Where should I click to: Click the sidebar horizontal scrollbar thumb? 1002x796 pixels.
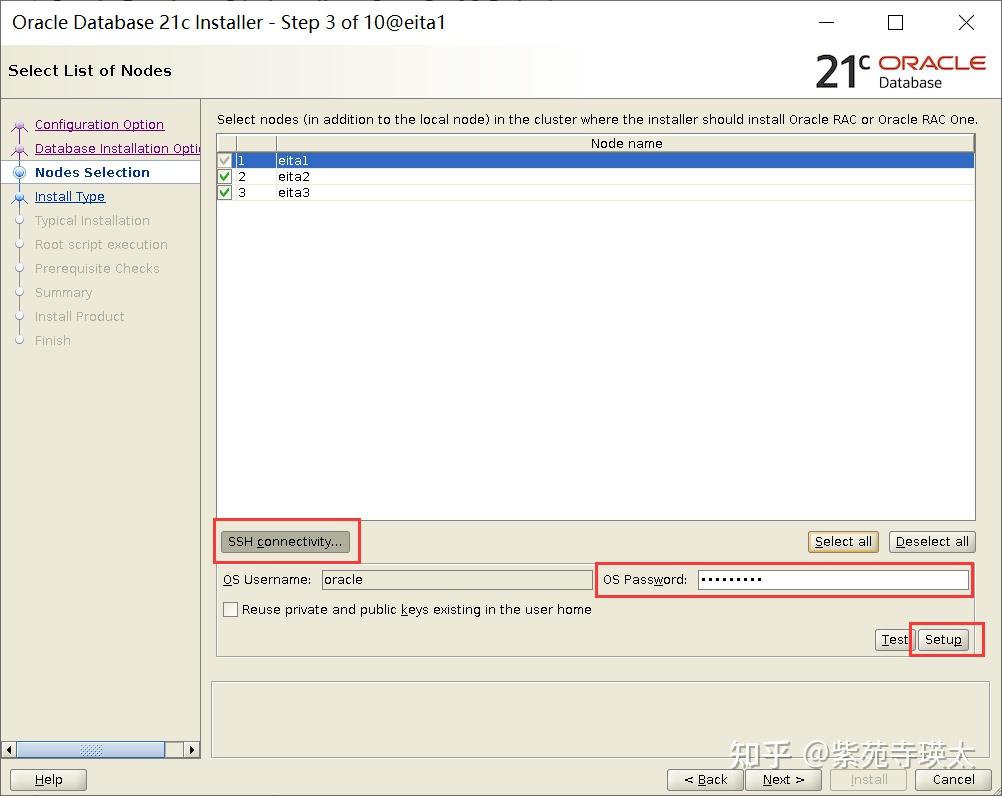(91, 749)
